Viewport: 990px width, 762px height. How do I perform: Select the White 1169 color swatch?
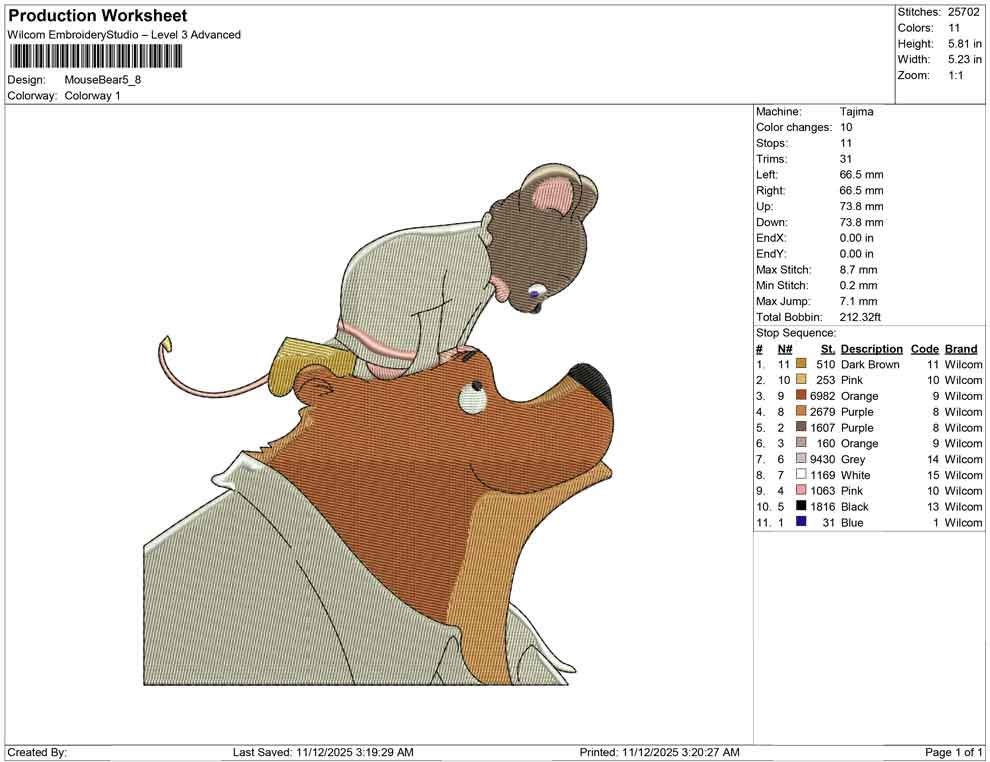(803, 475)
